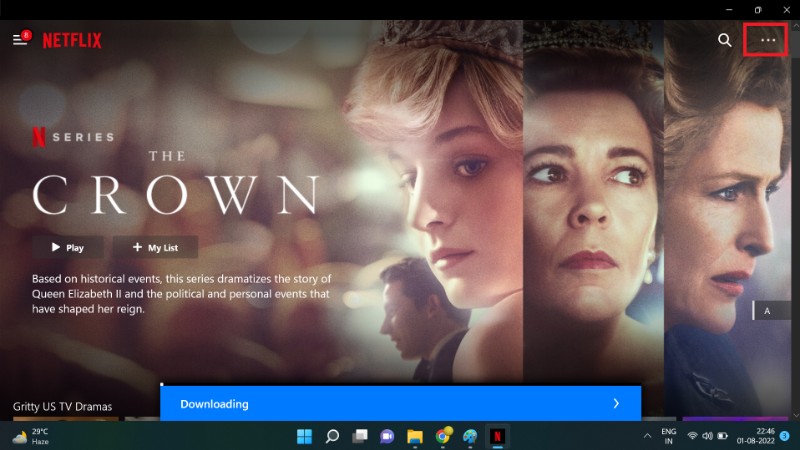Screen dimensions: 800x450
Task: Open Windows taskbar search
Action: 332,436
